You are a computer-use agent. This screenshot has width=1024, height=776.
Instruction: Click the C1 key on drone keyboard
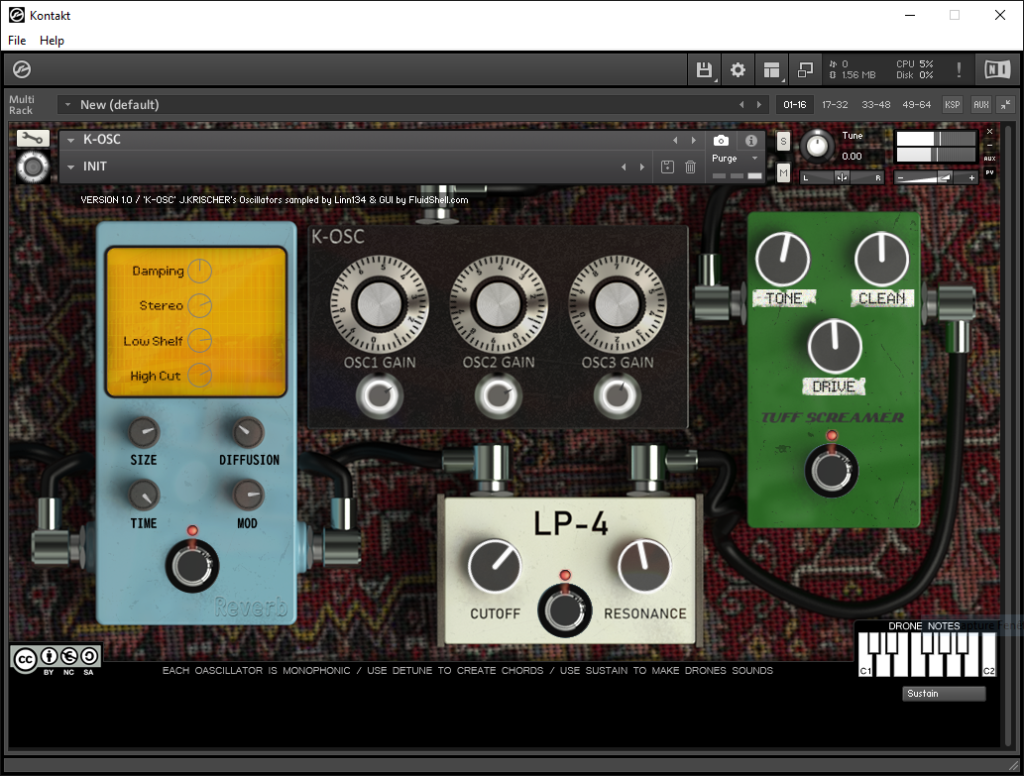(x=865, y=655)
